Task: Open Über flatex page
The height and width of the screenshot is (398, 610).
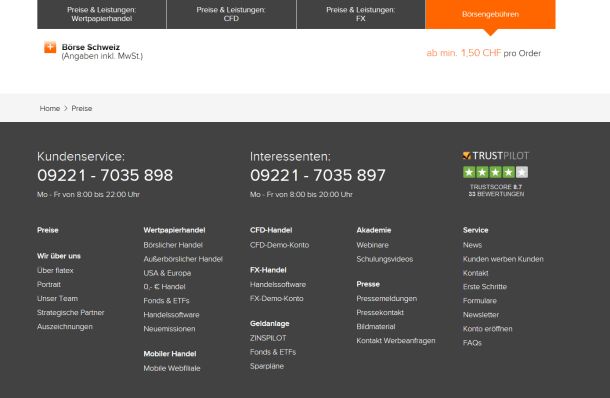Action: [55, 270]
